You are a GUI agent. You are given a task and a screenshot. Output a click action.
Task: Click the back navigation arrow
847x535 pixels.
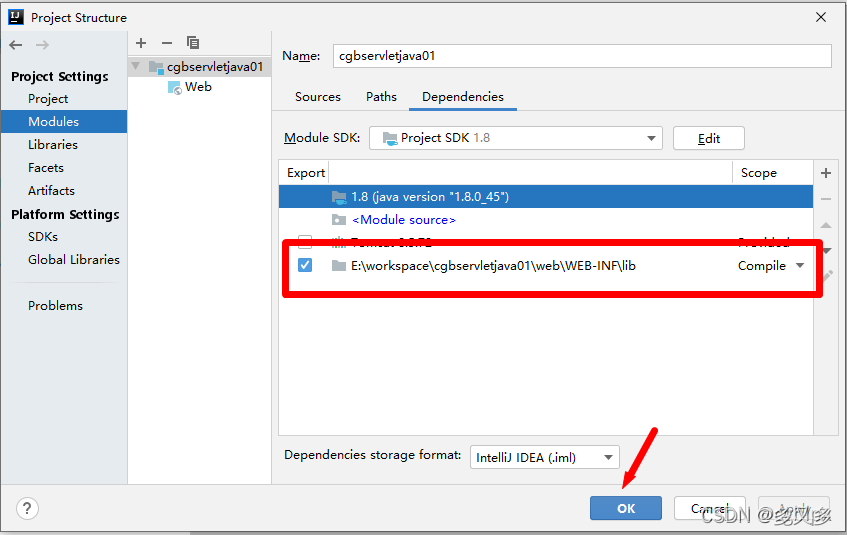(x=16, y=45)
